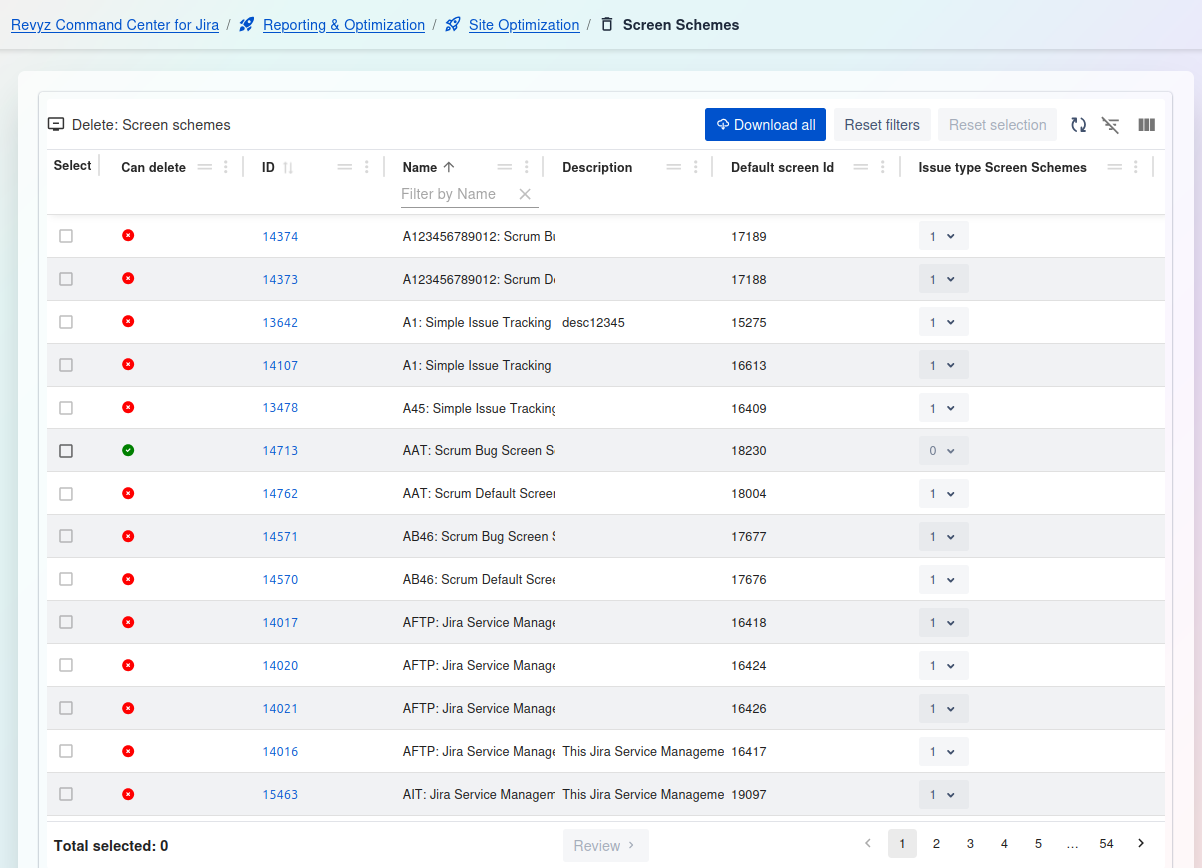Go to page 3 in pagination
1202x868 pixels.
point(970,844)
